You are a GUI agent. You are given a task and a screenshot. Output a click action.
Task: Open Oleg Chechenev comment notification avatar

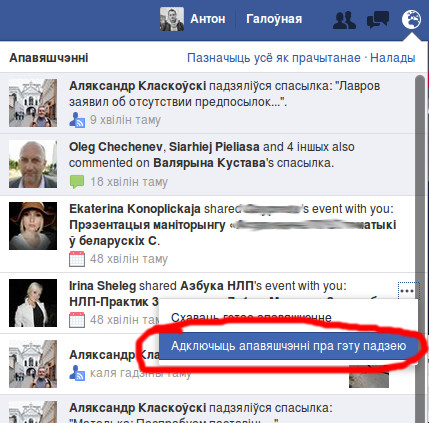click(x=33, y=164)
